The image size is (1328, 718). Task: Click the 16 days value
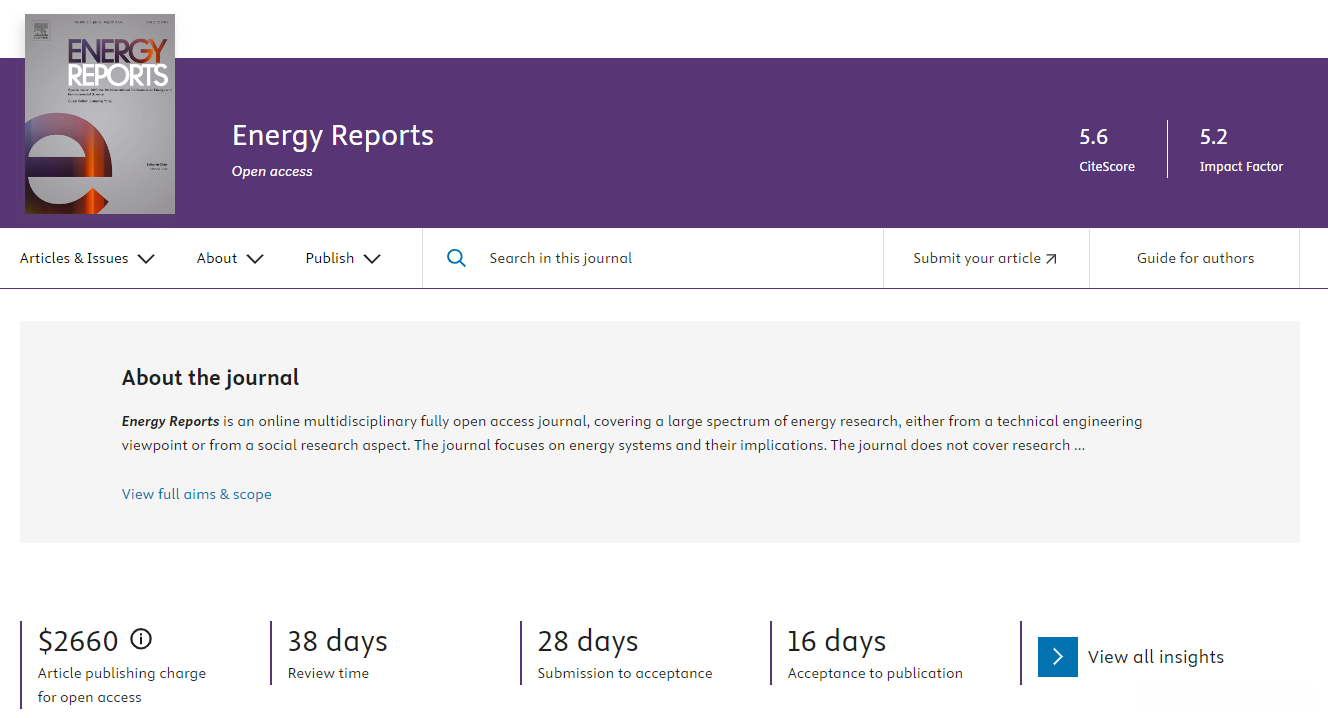(837, 641)
